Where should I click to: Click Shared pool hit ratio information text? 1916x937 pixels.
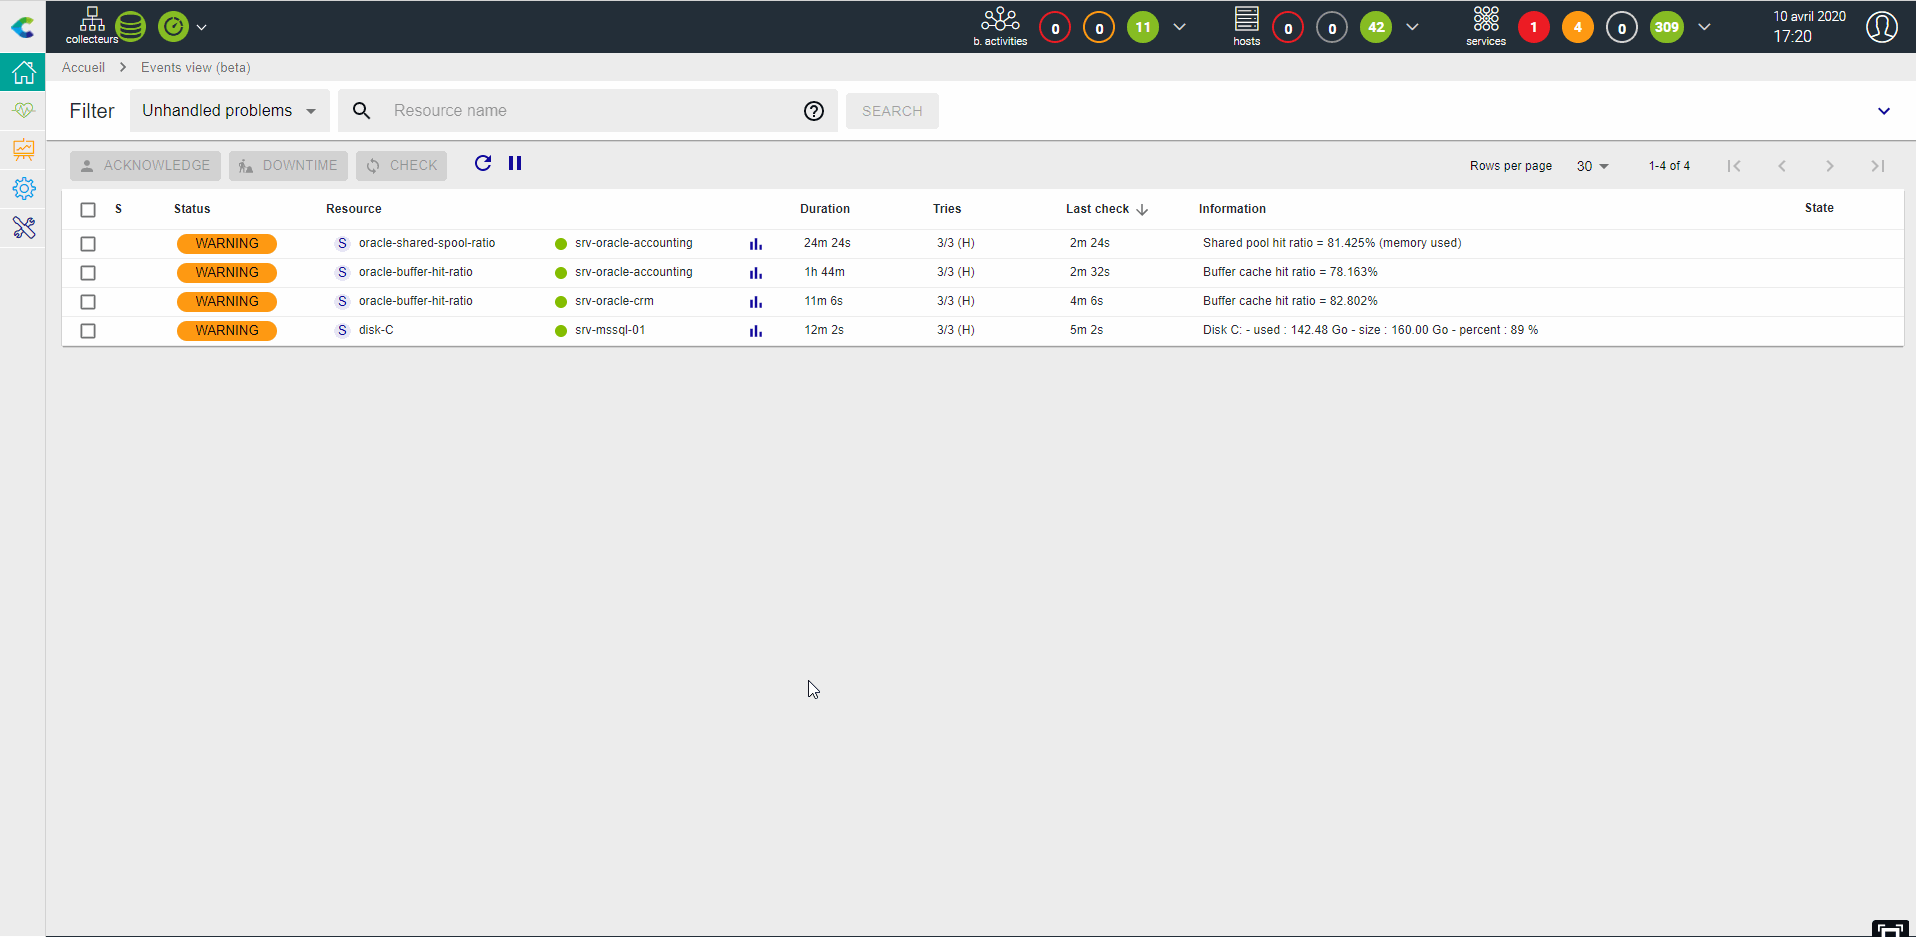pos(1332,243)
